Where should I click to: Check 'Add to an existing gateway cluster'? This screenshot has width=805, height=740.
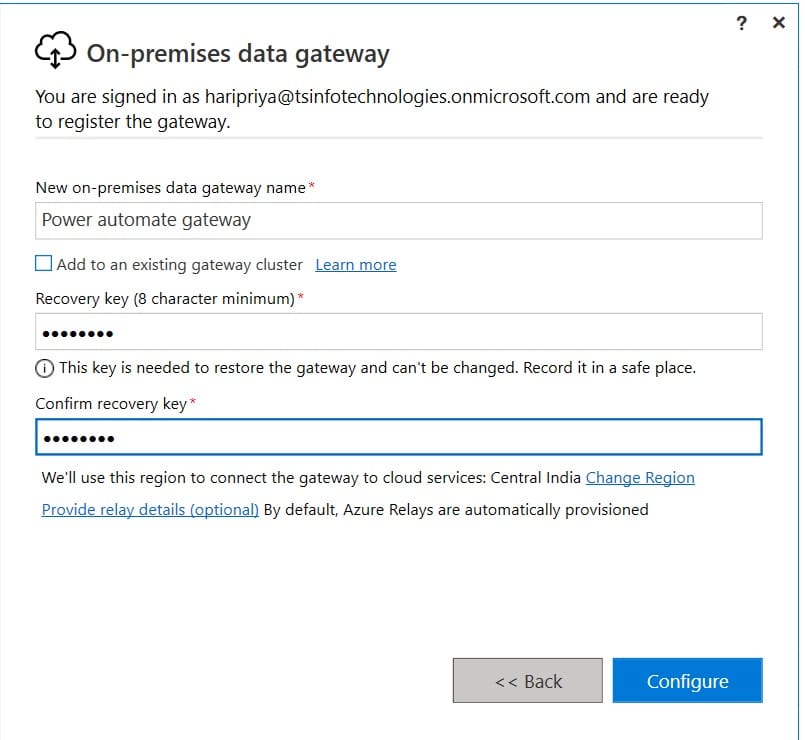pos(44,263)
